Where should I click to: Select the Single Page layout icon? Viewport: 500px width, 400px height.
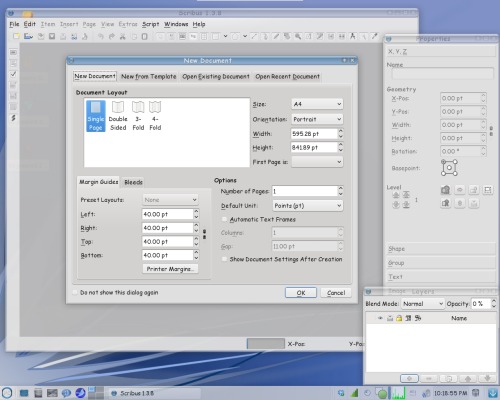coord(96,116)
